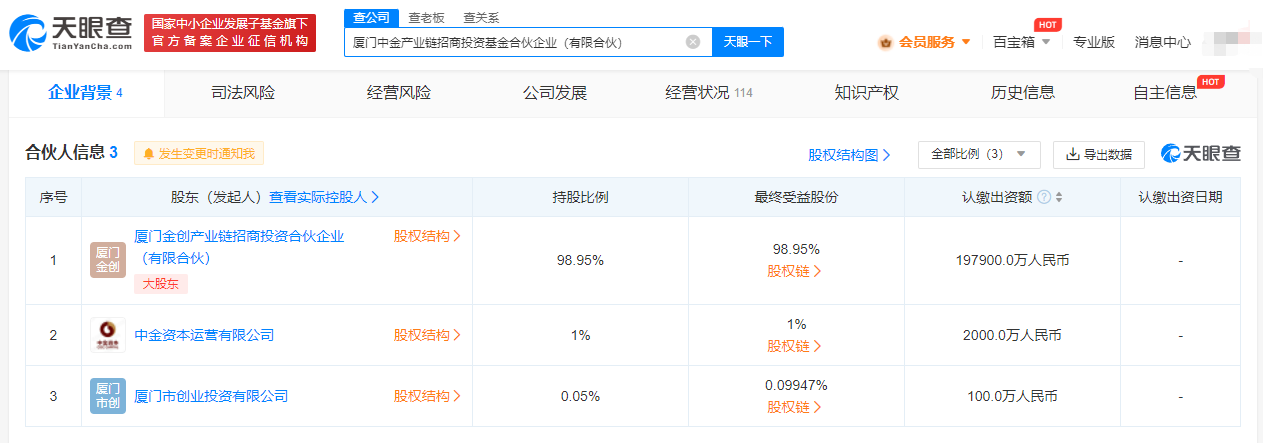Open 股权结构 for 中金资本运营有限公司
Screen dimensions: 1263x443
(427, 335)
